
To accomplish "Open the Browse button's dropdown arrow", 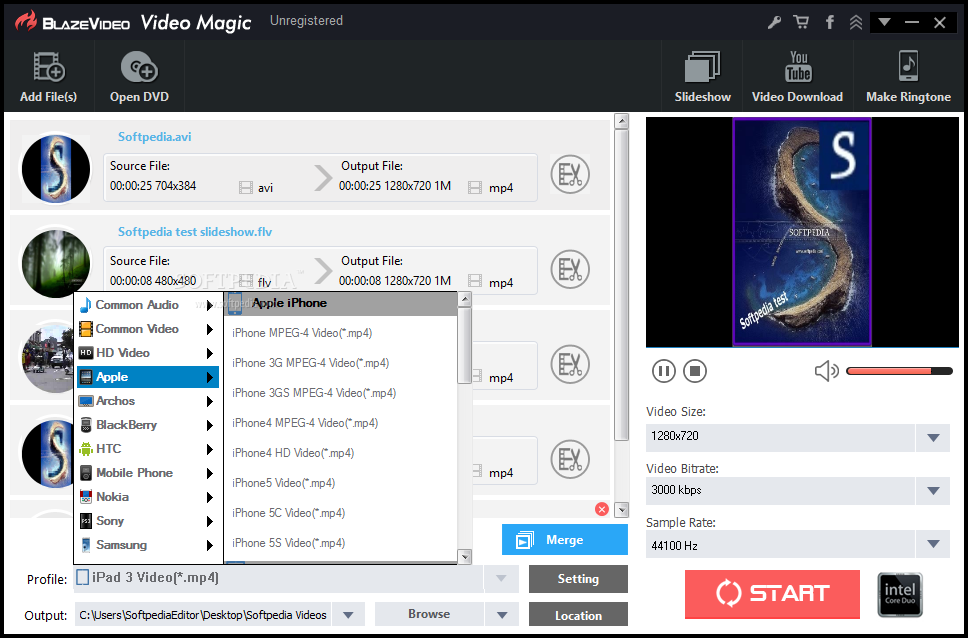I will click(x=502, y=615).
